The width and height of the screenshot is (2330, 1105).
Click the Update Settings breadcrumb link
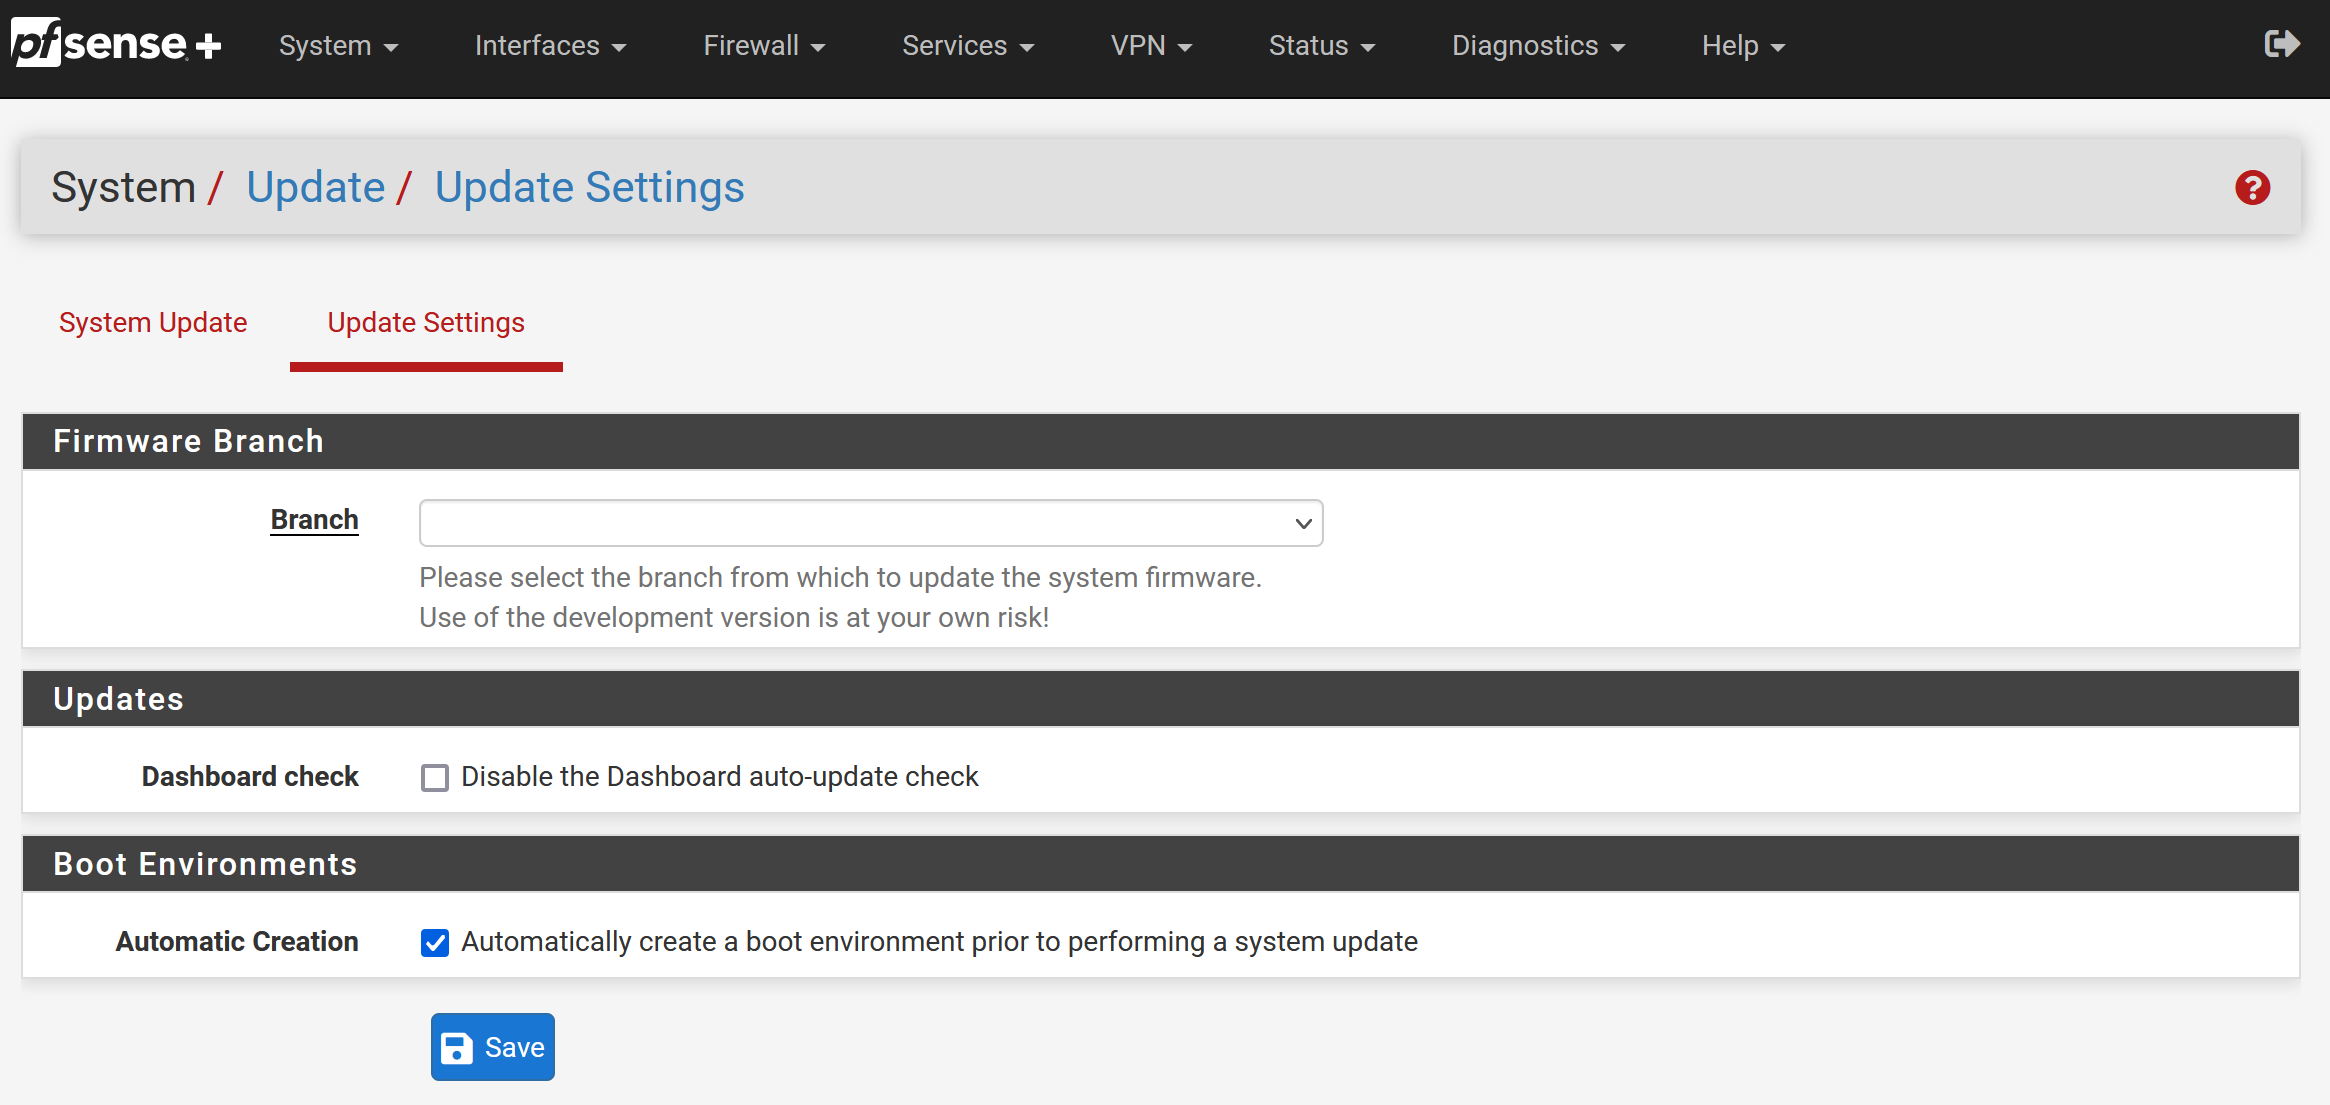pos(589,188)
